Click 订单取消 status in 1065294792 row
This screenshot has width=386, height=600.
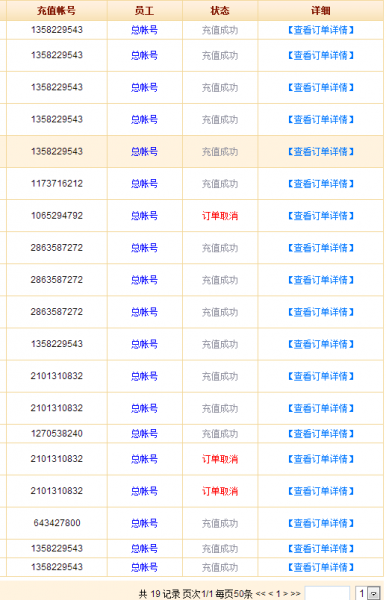point(220,216)
